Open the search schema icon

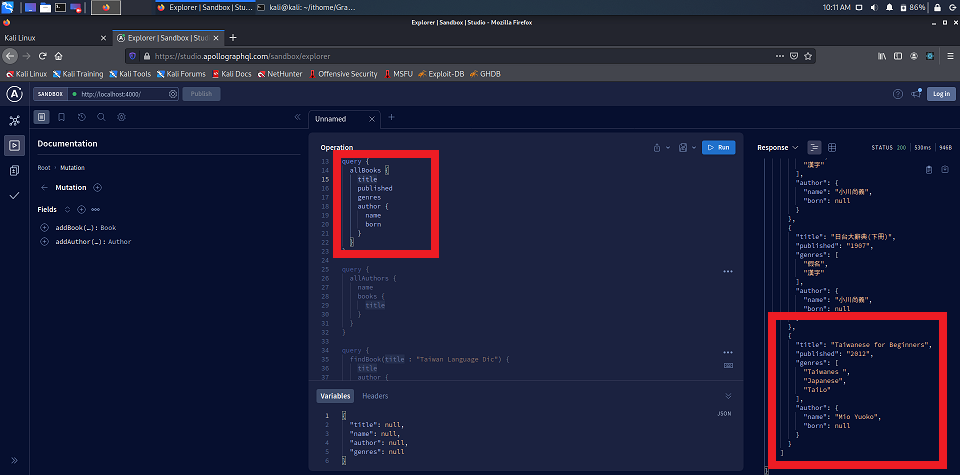[102, 117]
